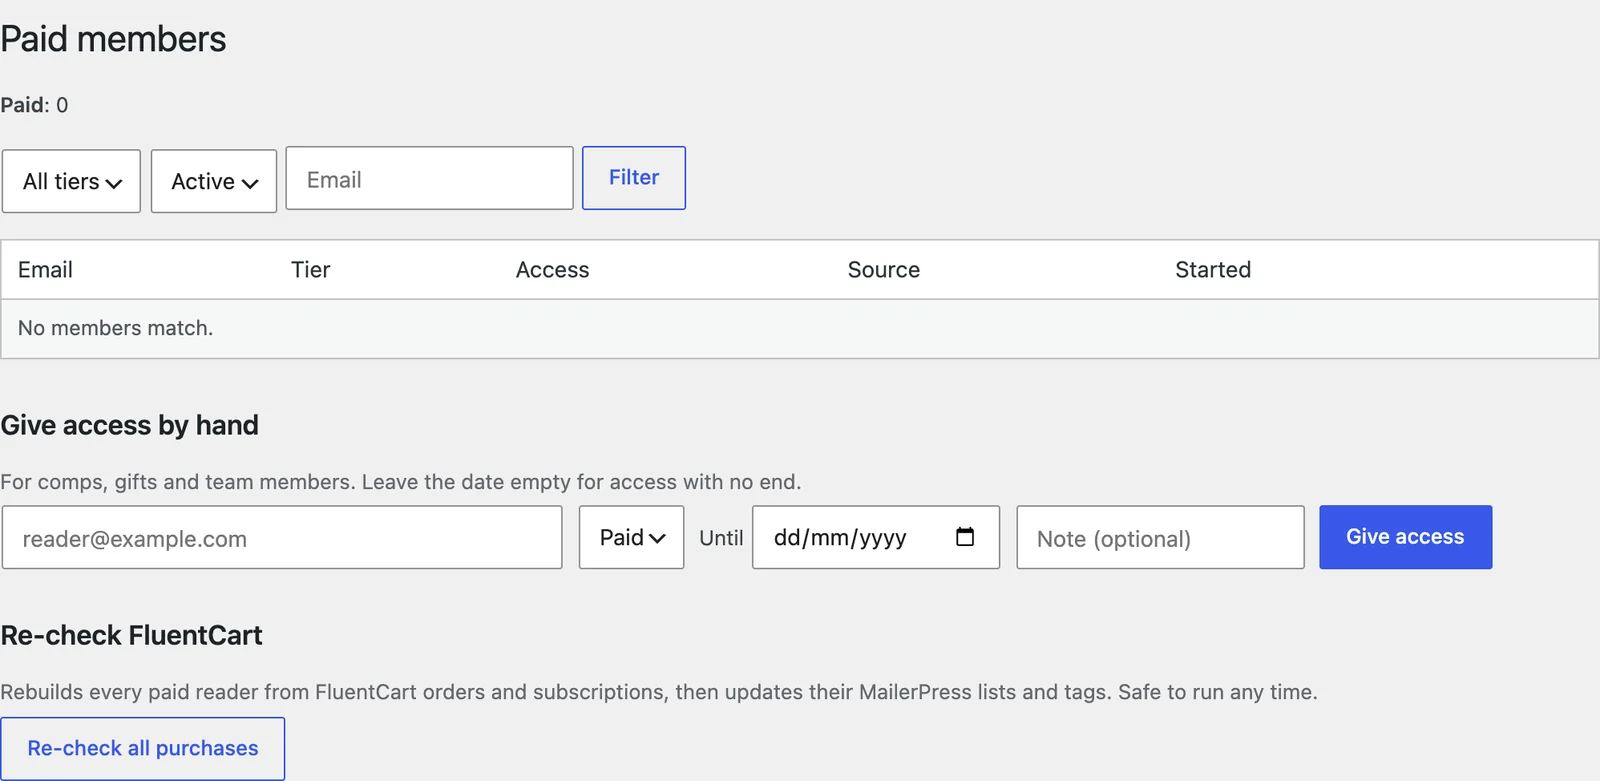Open the calendar date picker icon
1600x781 pixels.
pyautogui.click(x=965, y=537)
